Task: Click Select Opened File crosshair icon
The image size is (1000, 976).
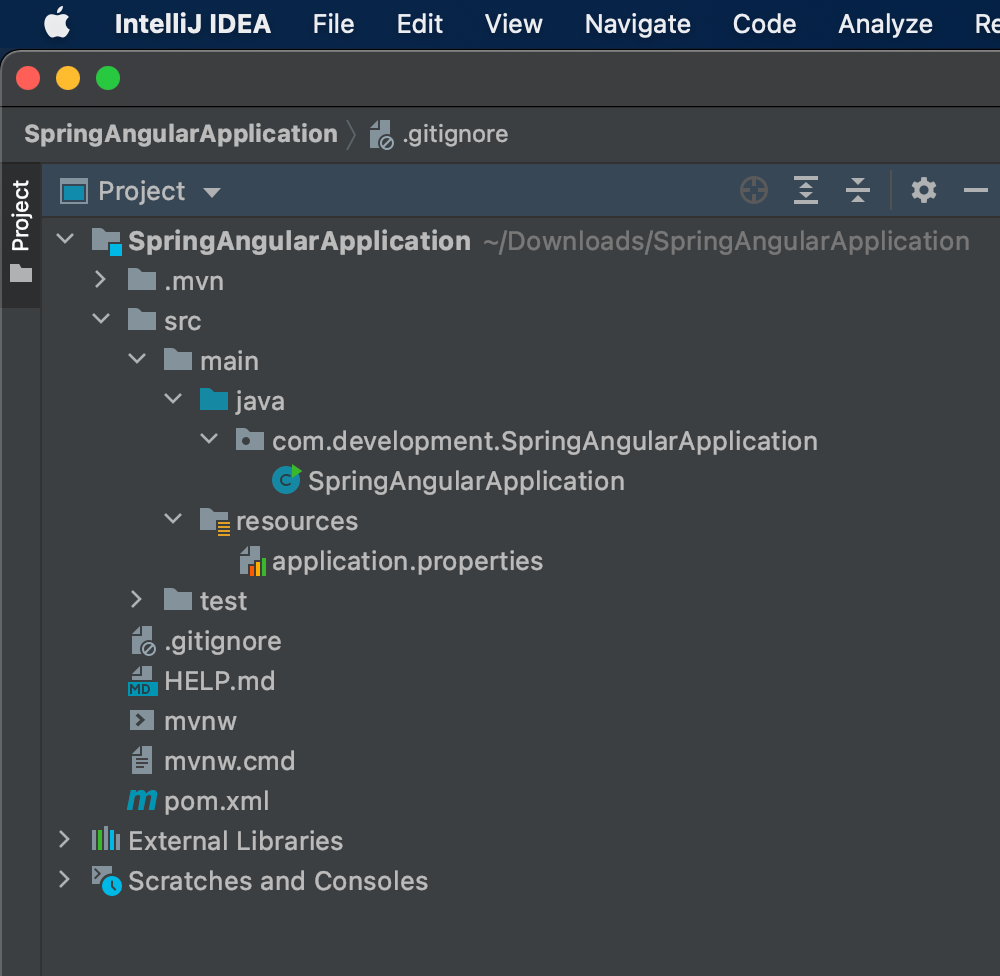Action: (x=754, y=190)
